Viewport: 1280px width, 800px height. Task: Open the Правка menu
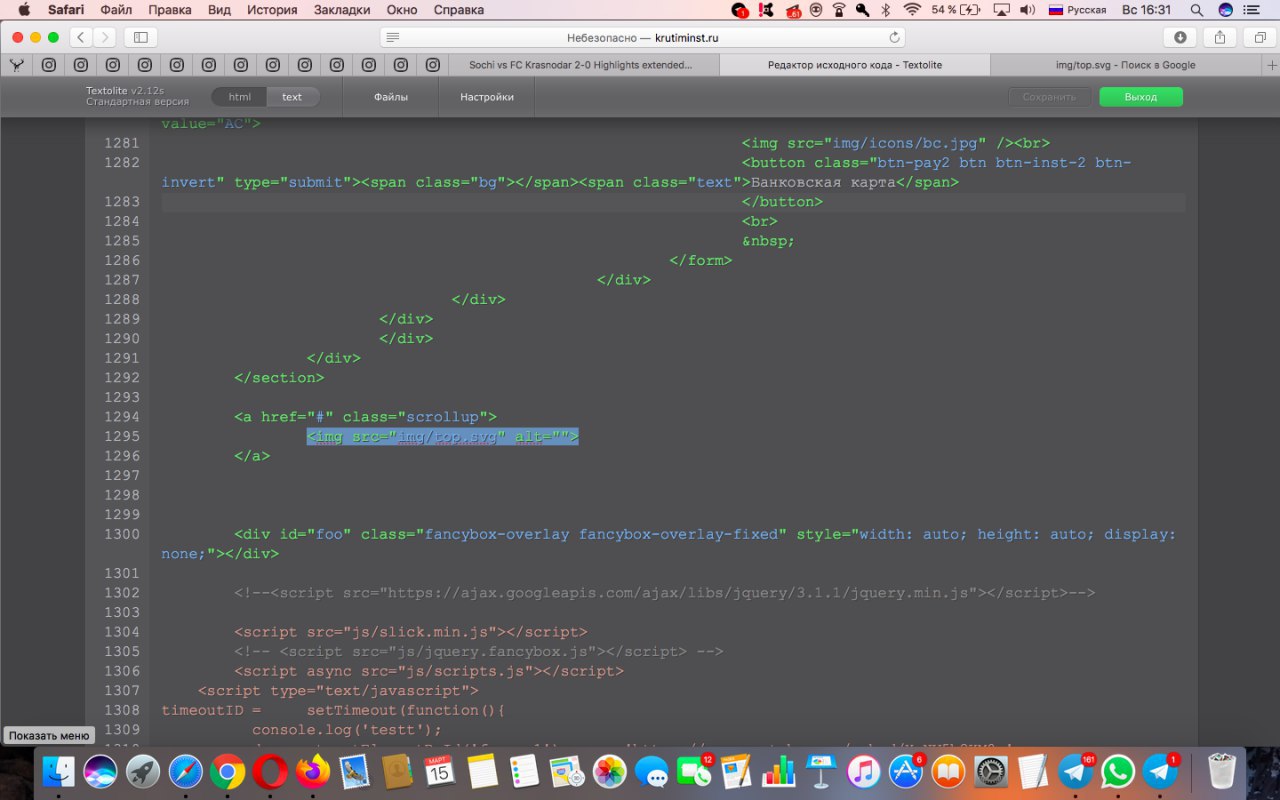coord(170,10)
